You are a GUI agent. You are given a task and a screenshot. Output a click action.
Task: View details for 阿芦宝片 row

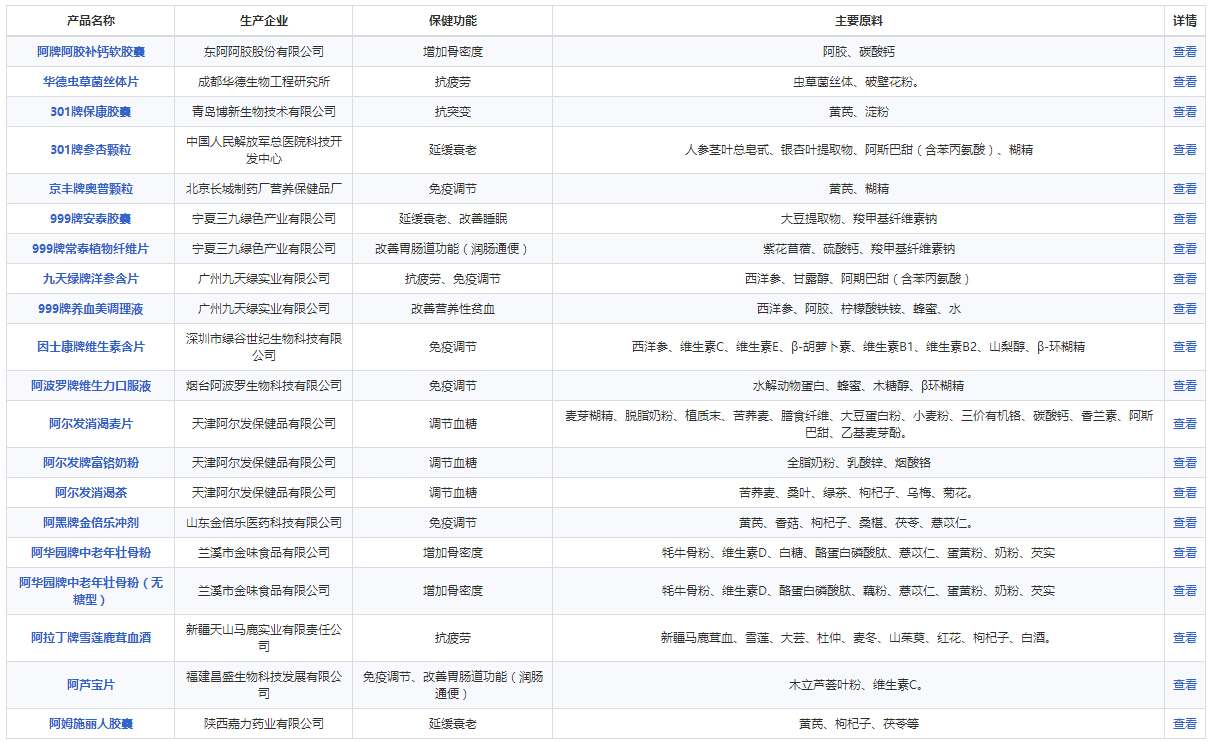[x=1184, y=685]
